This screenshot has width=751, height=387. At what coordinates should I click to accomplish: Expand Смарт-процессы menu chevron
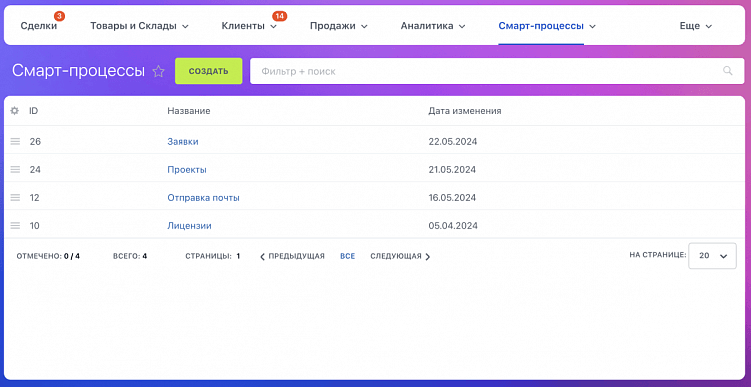pyautogui.click(x=592, y=26)
